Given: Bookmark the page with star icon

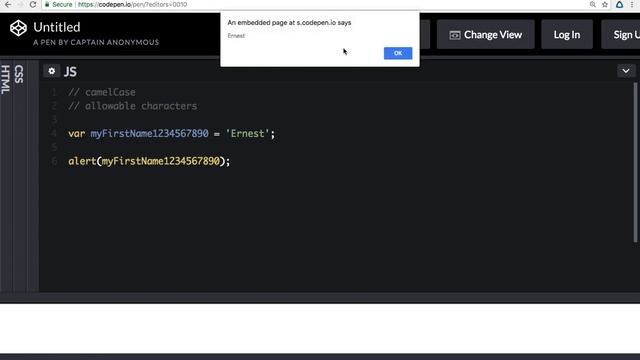Looking at the screenshot, I should [605, 4].
